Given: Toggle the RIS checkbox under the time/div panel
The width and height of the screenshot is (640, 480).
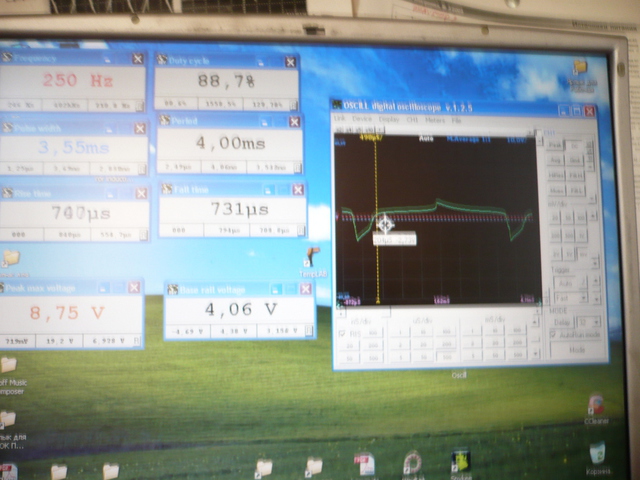Looking at the screenshot, I should tap(342, 332).
